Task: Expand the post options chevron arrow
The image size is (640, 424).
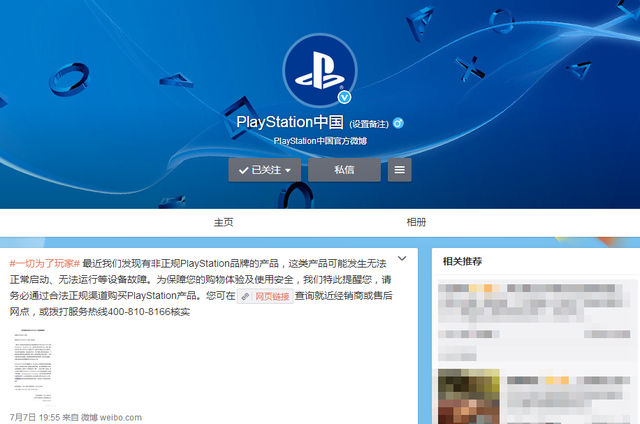Action: point(402,258)
